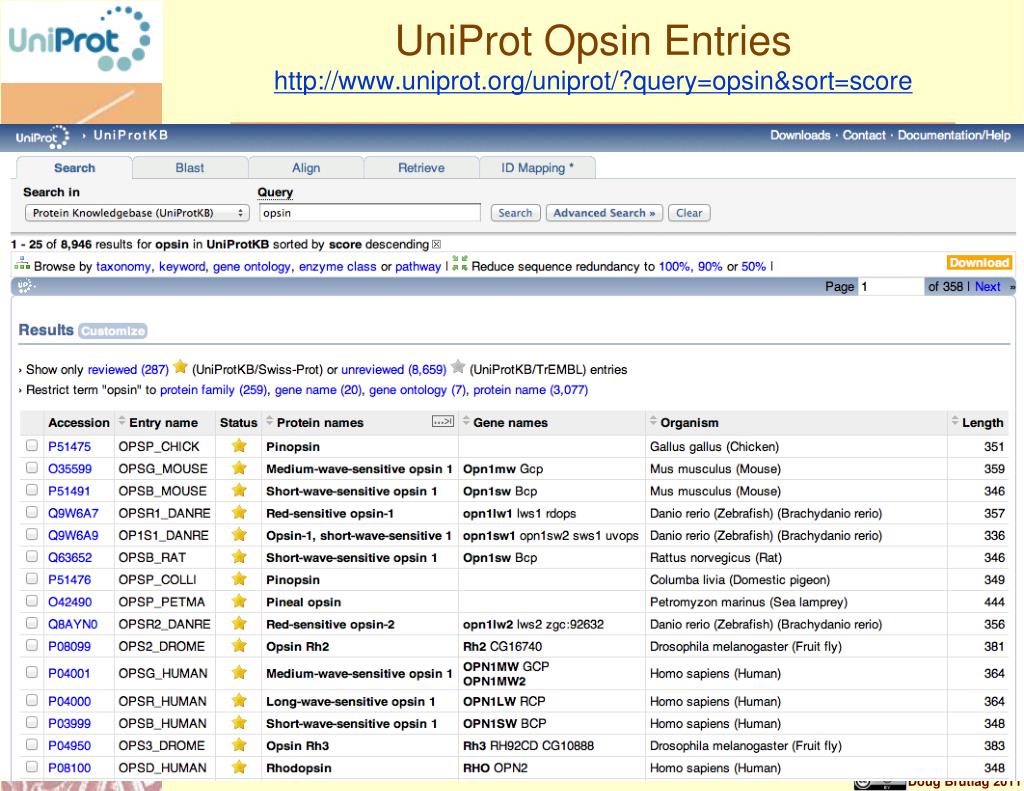This screenshot has height=791, width=1024.
Task: Click the UniProt logo in the header bar
Action: click(x=42, y=137)
